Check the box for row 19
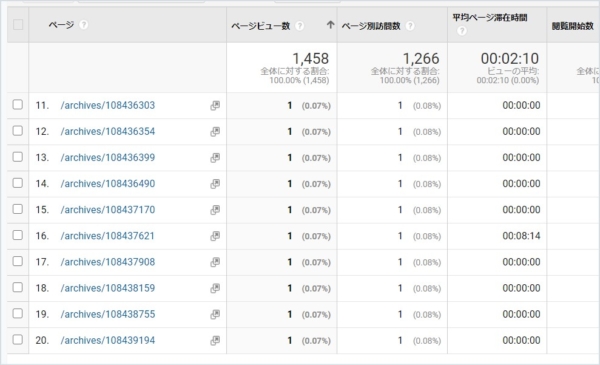The width and height of the screenshot is (600, 365). pos(18,313)
